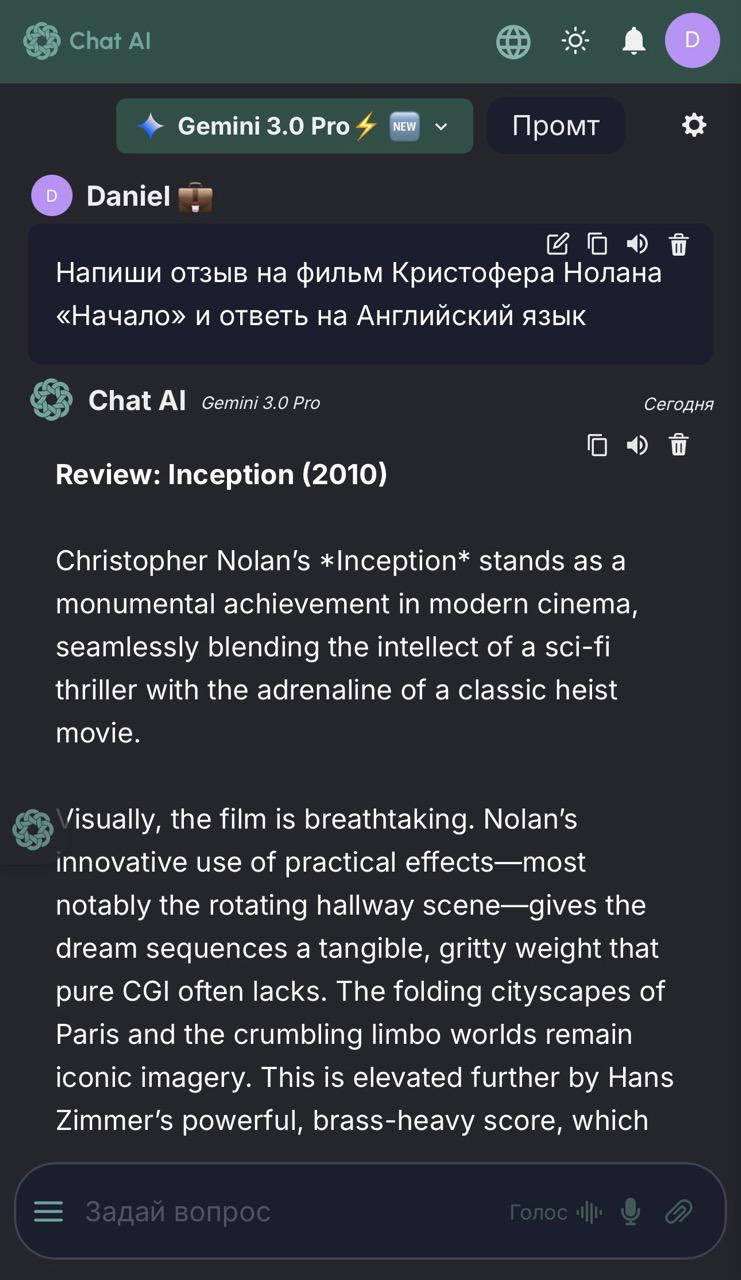This screenshot has width=741, height=1280.
Task: Open the notifications bell
Action: pyautogui.click(x=633, y=41)
